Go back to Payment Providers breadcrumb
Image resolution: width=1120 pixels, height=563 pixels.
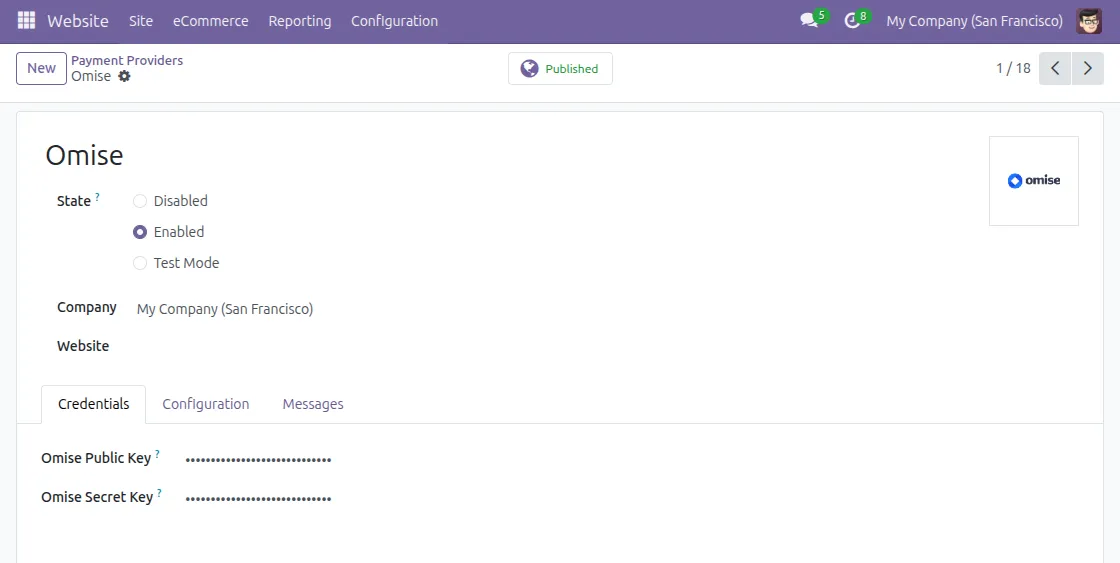point(127,61)
